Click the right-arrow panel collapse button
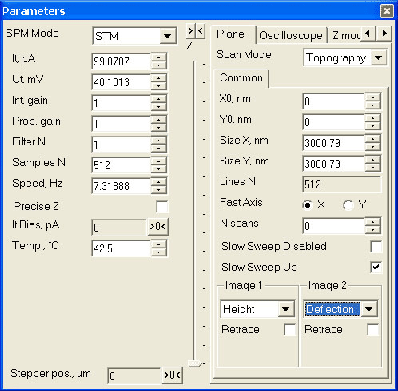 [190, 31]
